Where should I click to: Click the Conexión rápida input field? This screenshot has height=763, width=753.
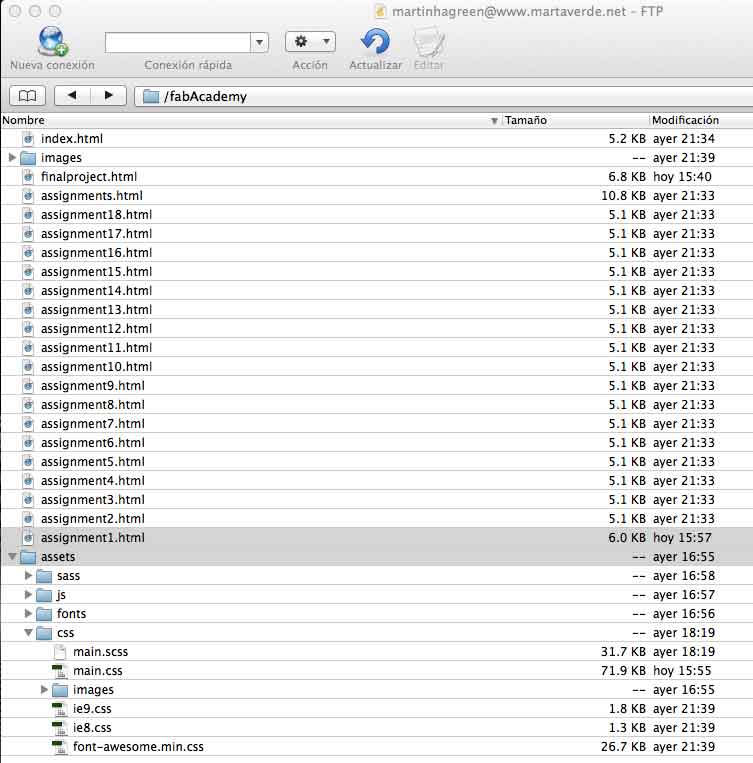178,43
